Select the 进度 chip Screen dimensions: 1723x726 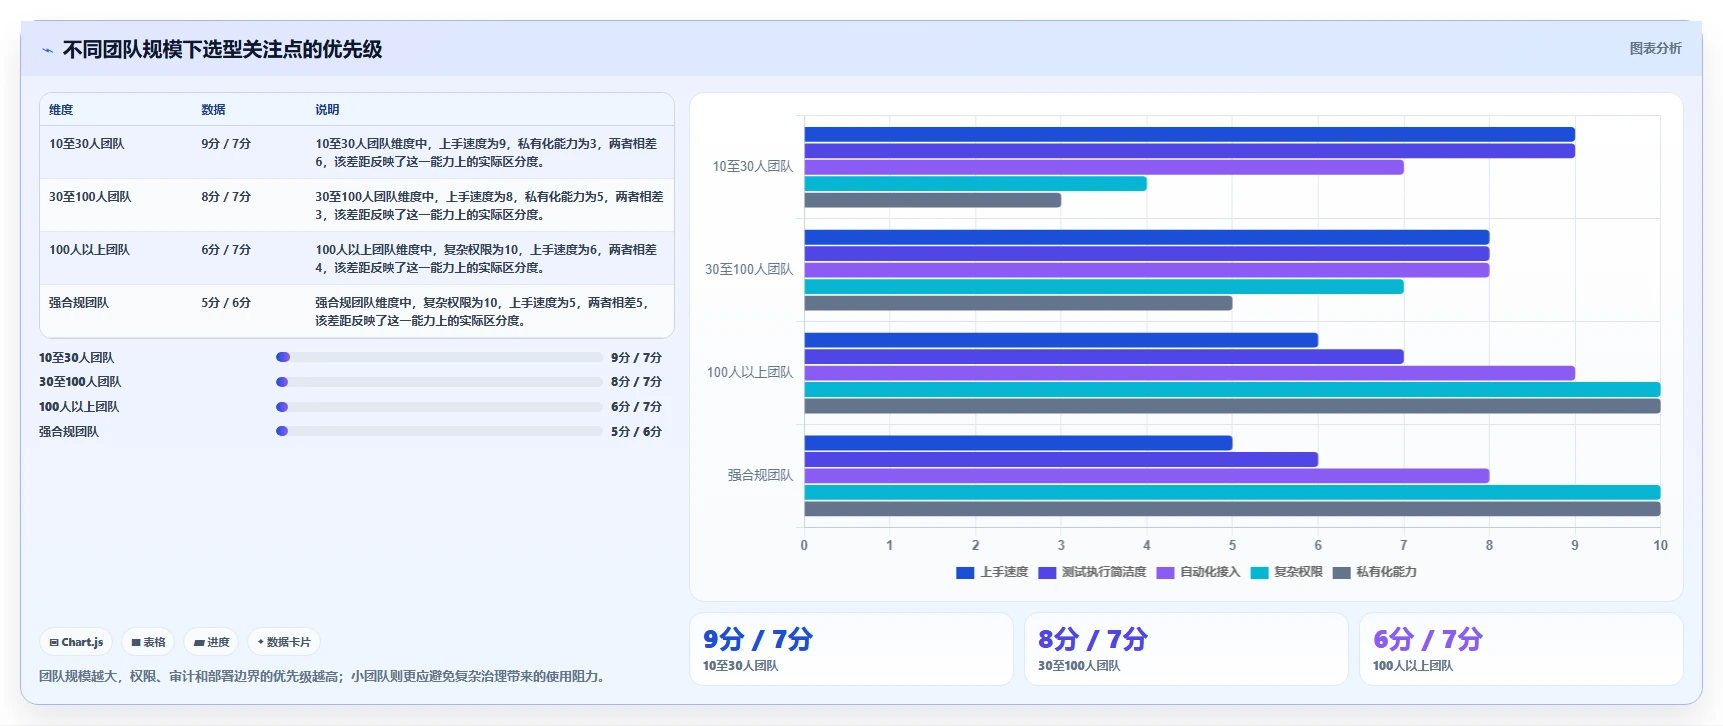[x=212, y=642]
